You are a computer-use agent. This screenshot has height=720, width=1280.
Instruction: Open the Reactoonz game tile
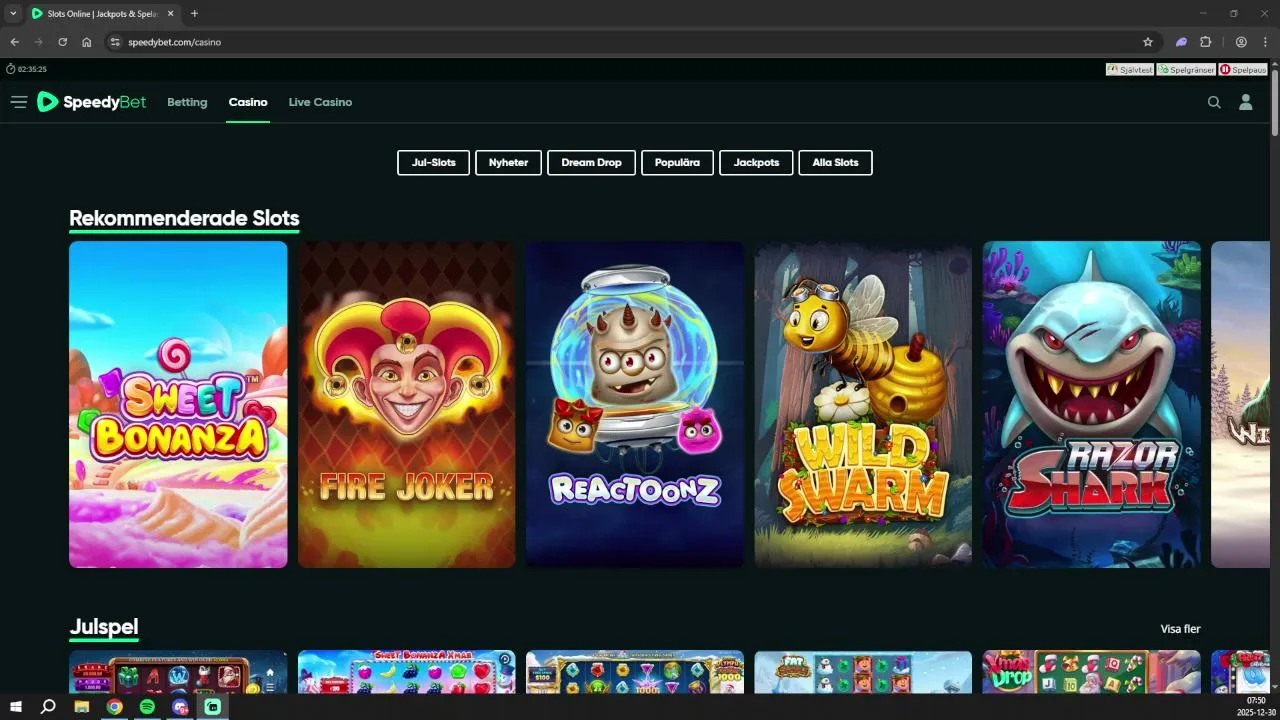point(635,404)
